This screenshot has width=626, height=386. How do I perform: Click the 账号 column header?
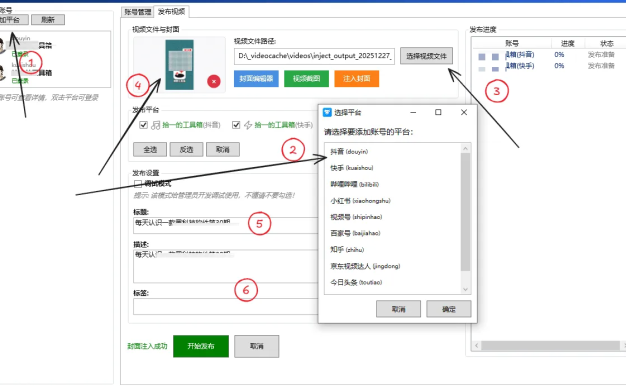(512, 43)
